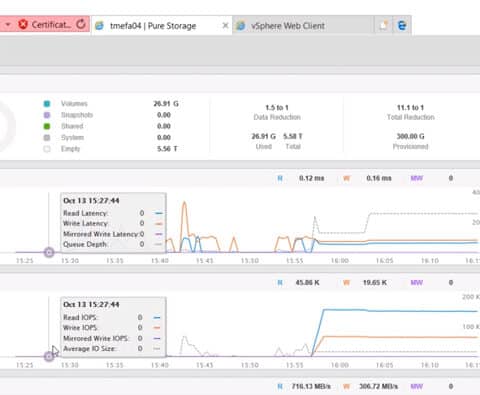
Task: Click the orange write IOPS line
Action: pos(400,337)
